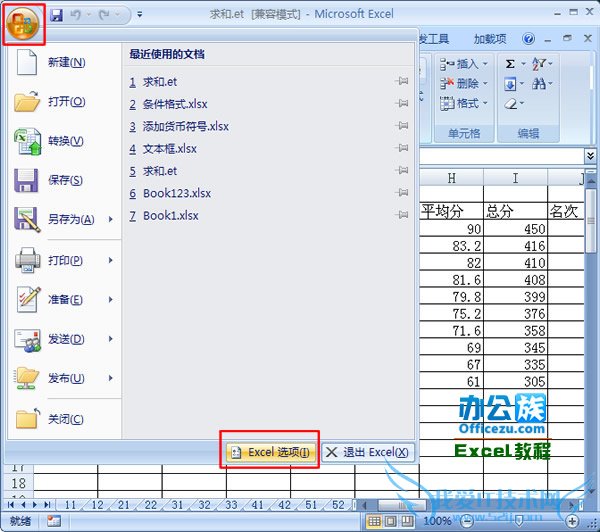Click the round Office button
Image resolution: width=600 pixels, height=532 pixels.
point(23,21)
